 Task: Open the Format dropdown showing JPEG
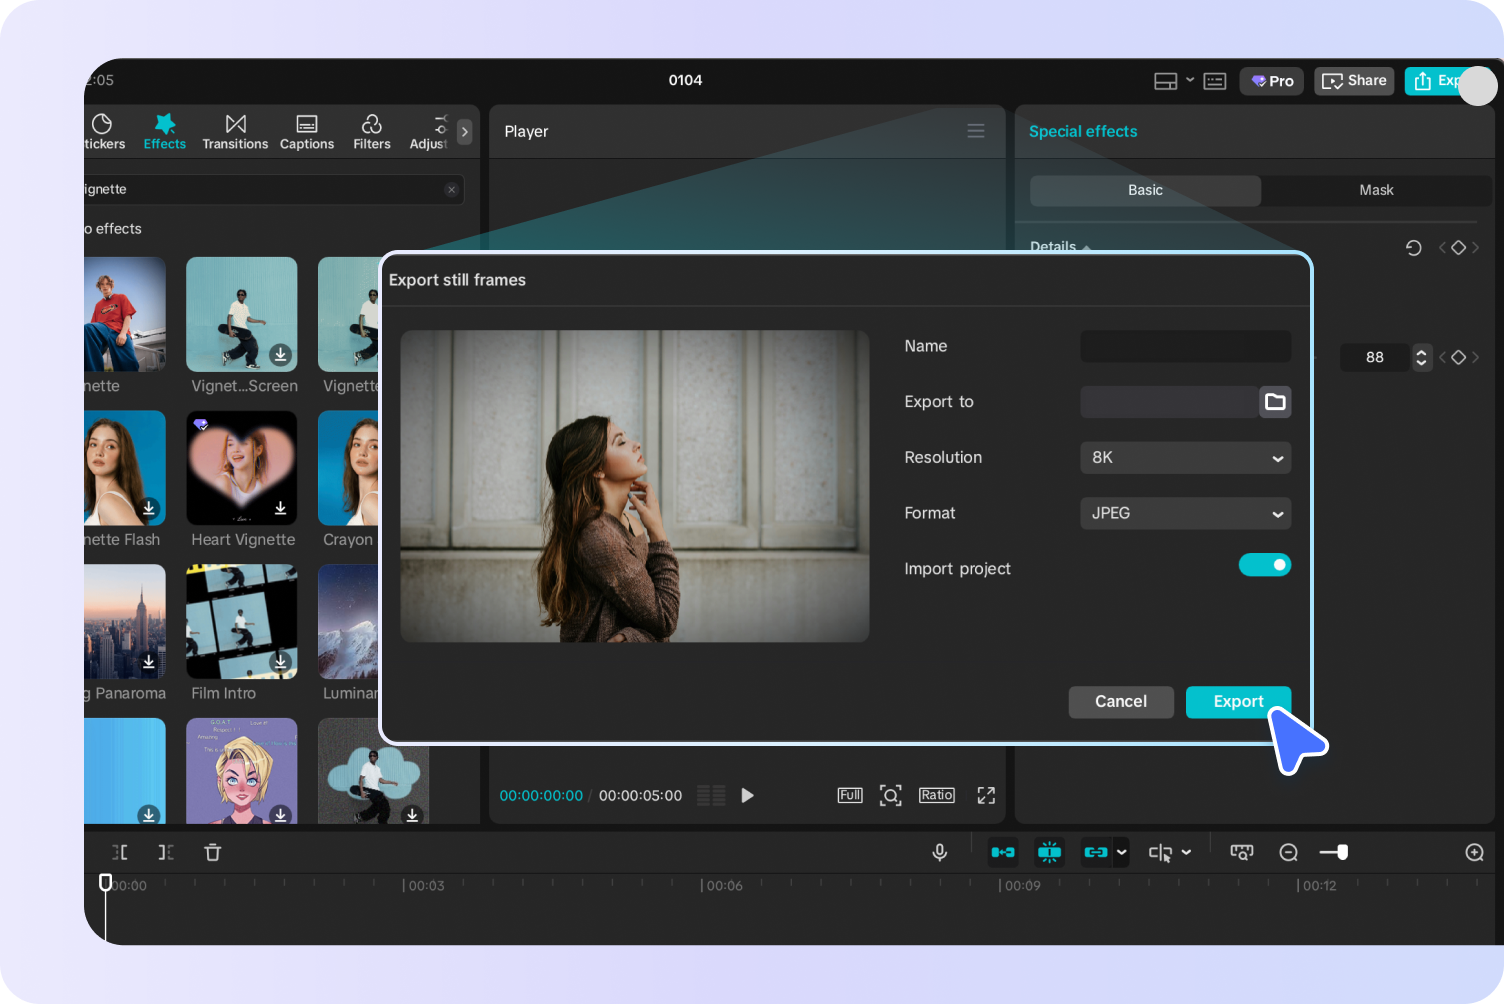coord(1185,513)
